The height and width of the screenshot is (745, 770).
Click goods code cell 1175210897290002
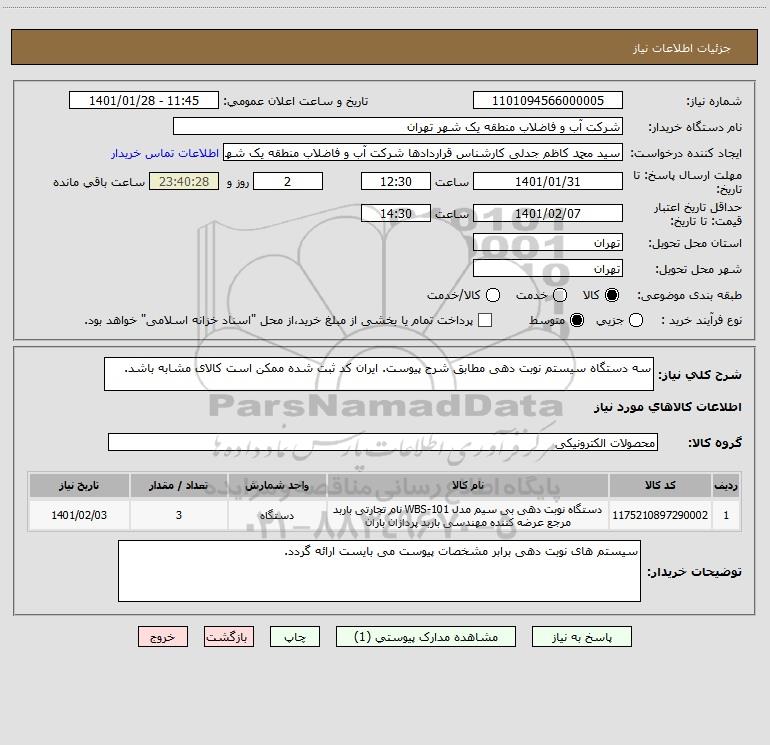(x=660, y=515)
